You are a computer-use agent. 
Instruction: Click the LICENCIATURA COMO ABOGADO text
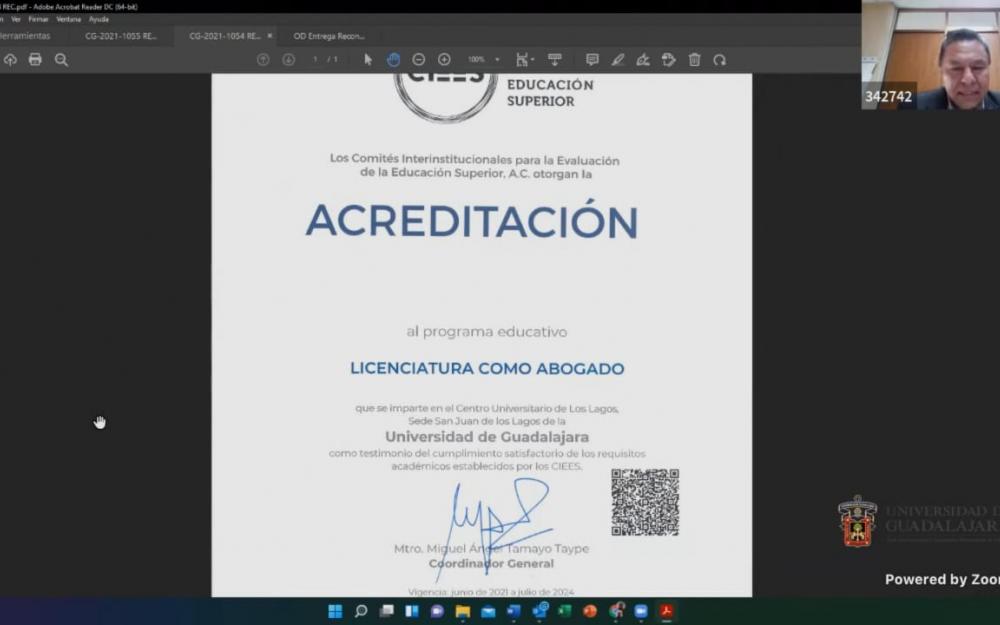pyautogui.click(x=487, y=369)
